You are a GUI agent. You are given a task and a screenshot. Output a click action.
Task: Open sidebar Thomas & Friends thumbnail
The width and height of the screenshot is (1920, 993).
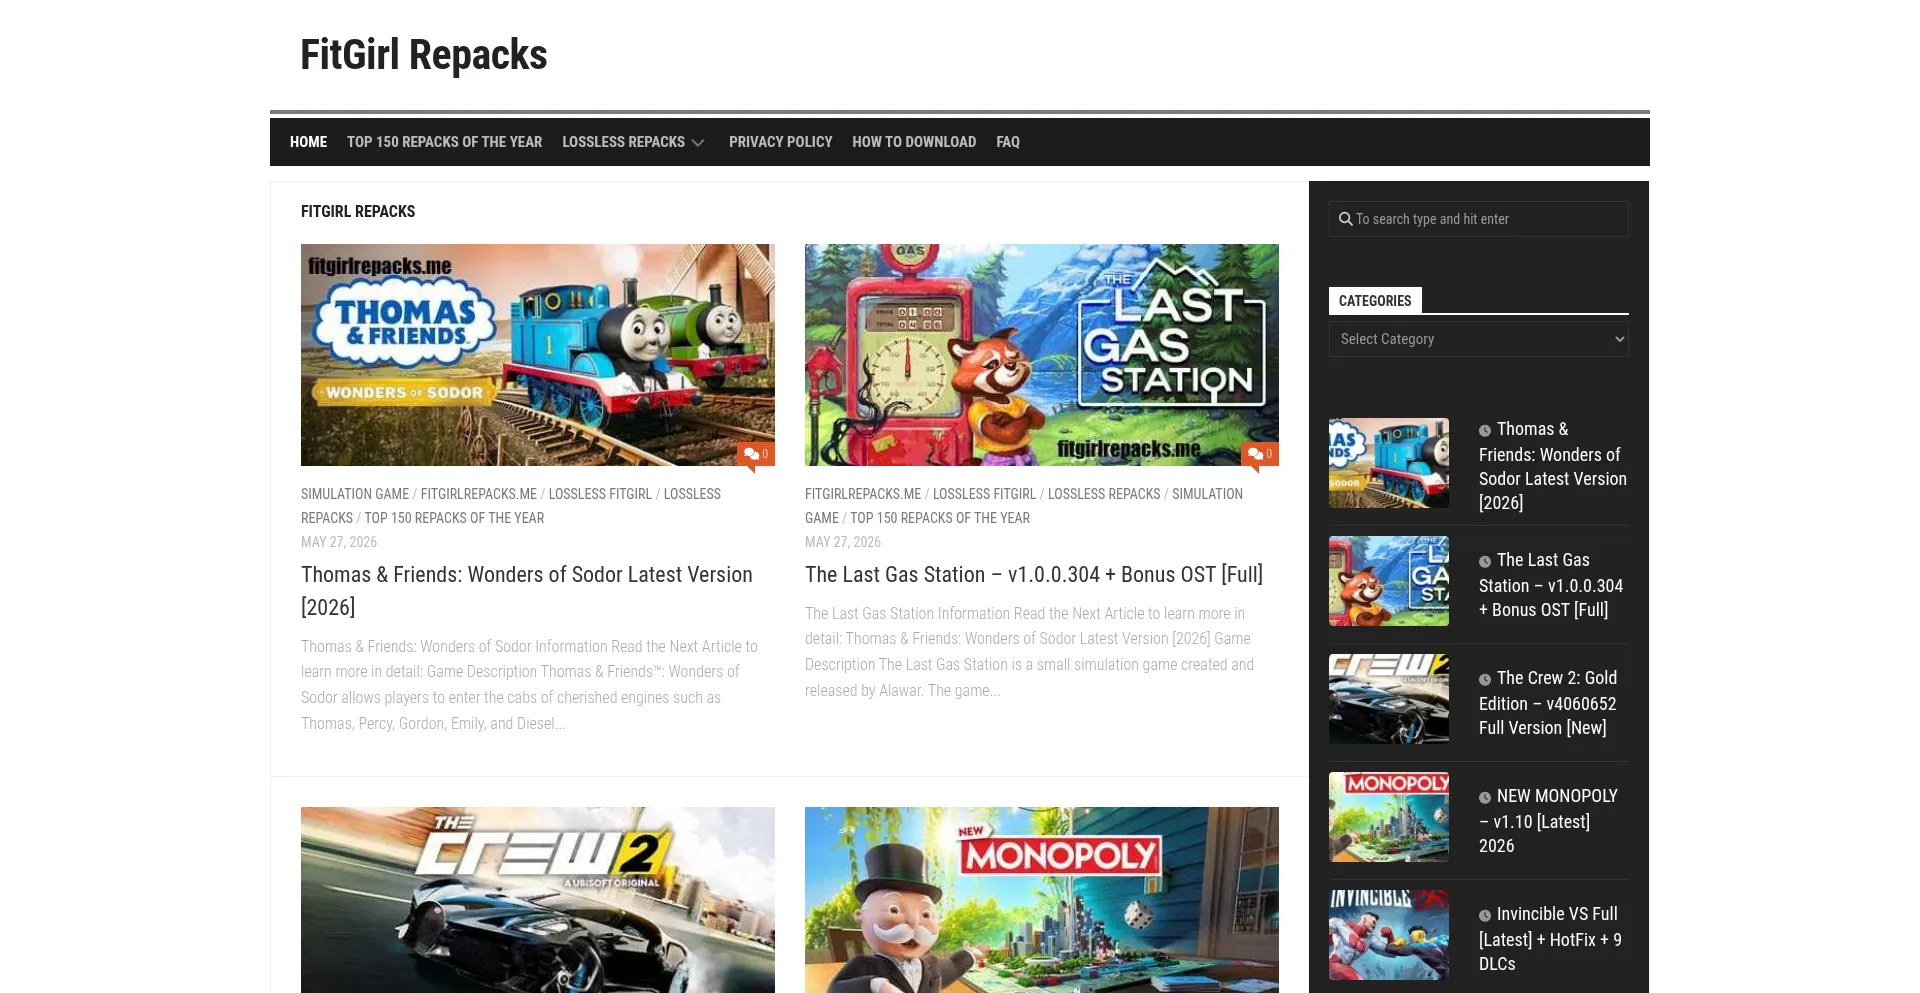click(1389, 463)
